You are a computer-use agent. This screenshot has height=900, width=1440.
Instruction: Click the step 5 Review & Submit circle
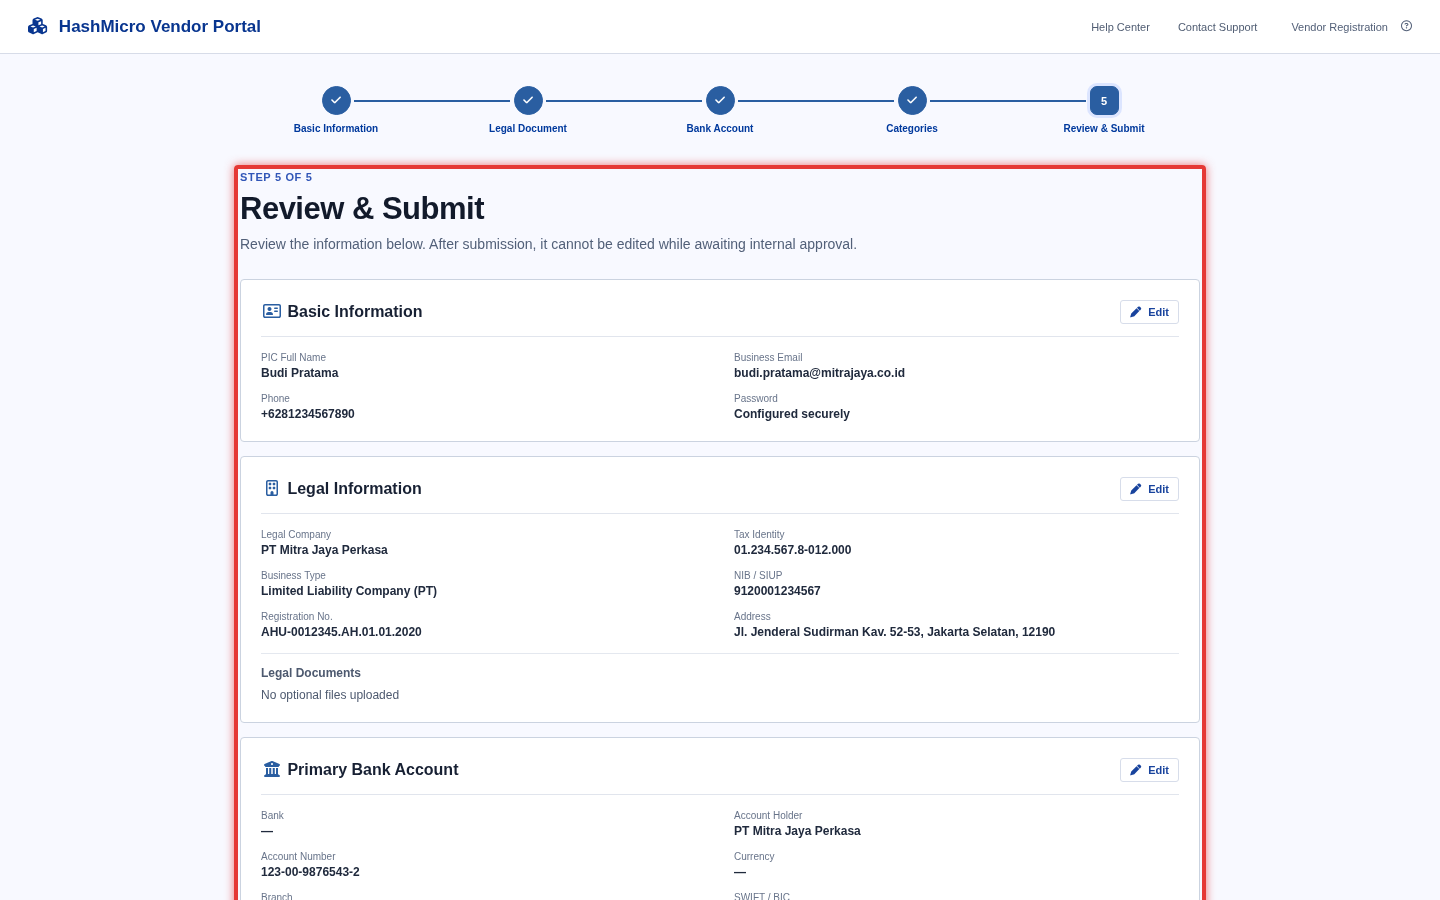pyautogui.click(x=1104, y=100)
